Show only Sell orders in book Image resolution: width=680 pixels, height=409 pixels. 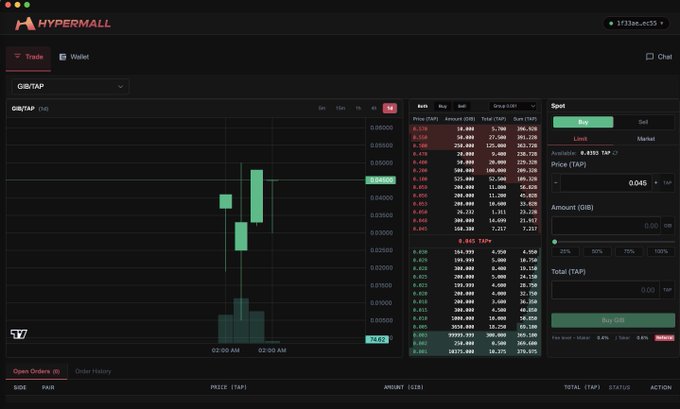[462, 106]
